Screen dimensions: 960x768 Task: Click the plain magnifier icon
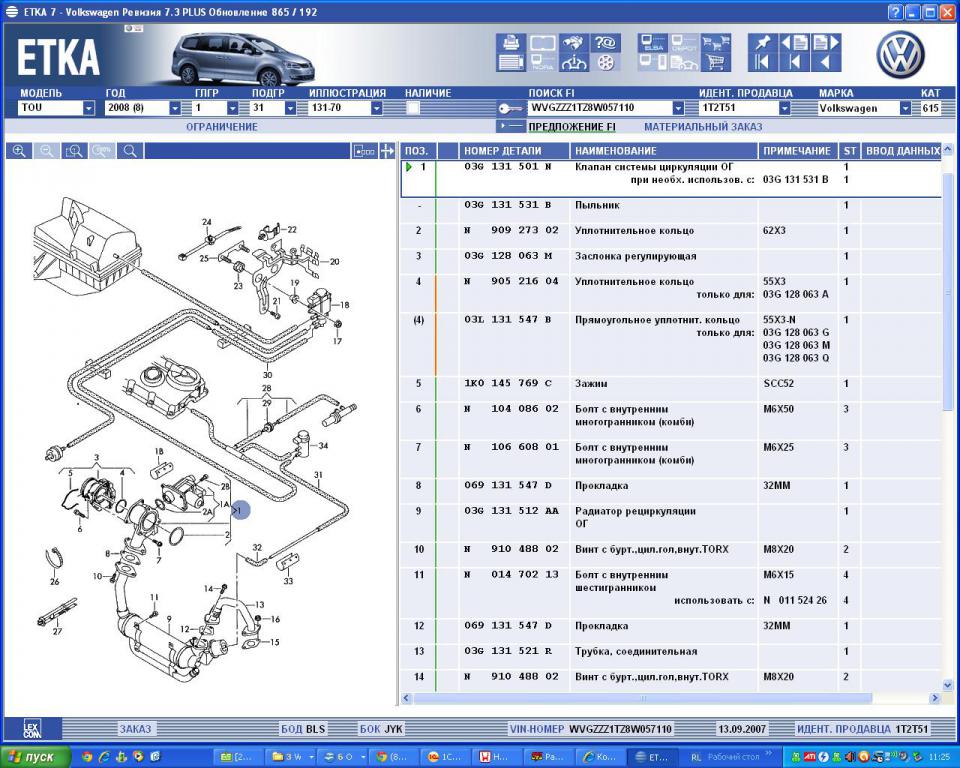coord(130,151)
